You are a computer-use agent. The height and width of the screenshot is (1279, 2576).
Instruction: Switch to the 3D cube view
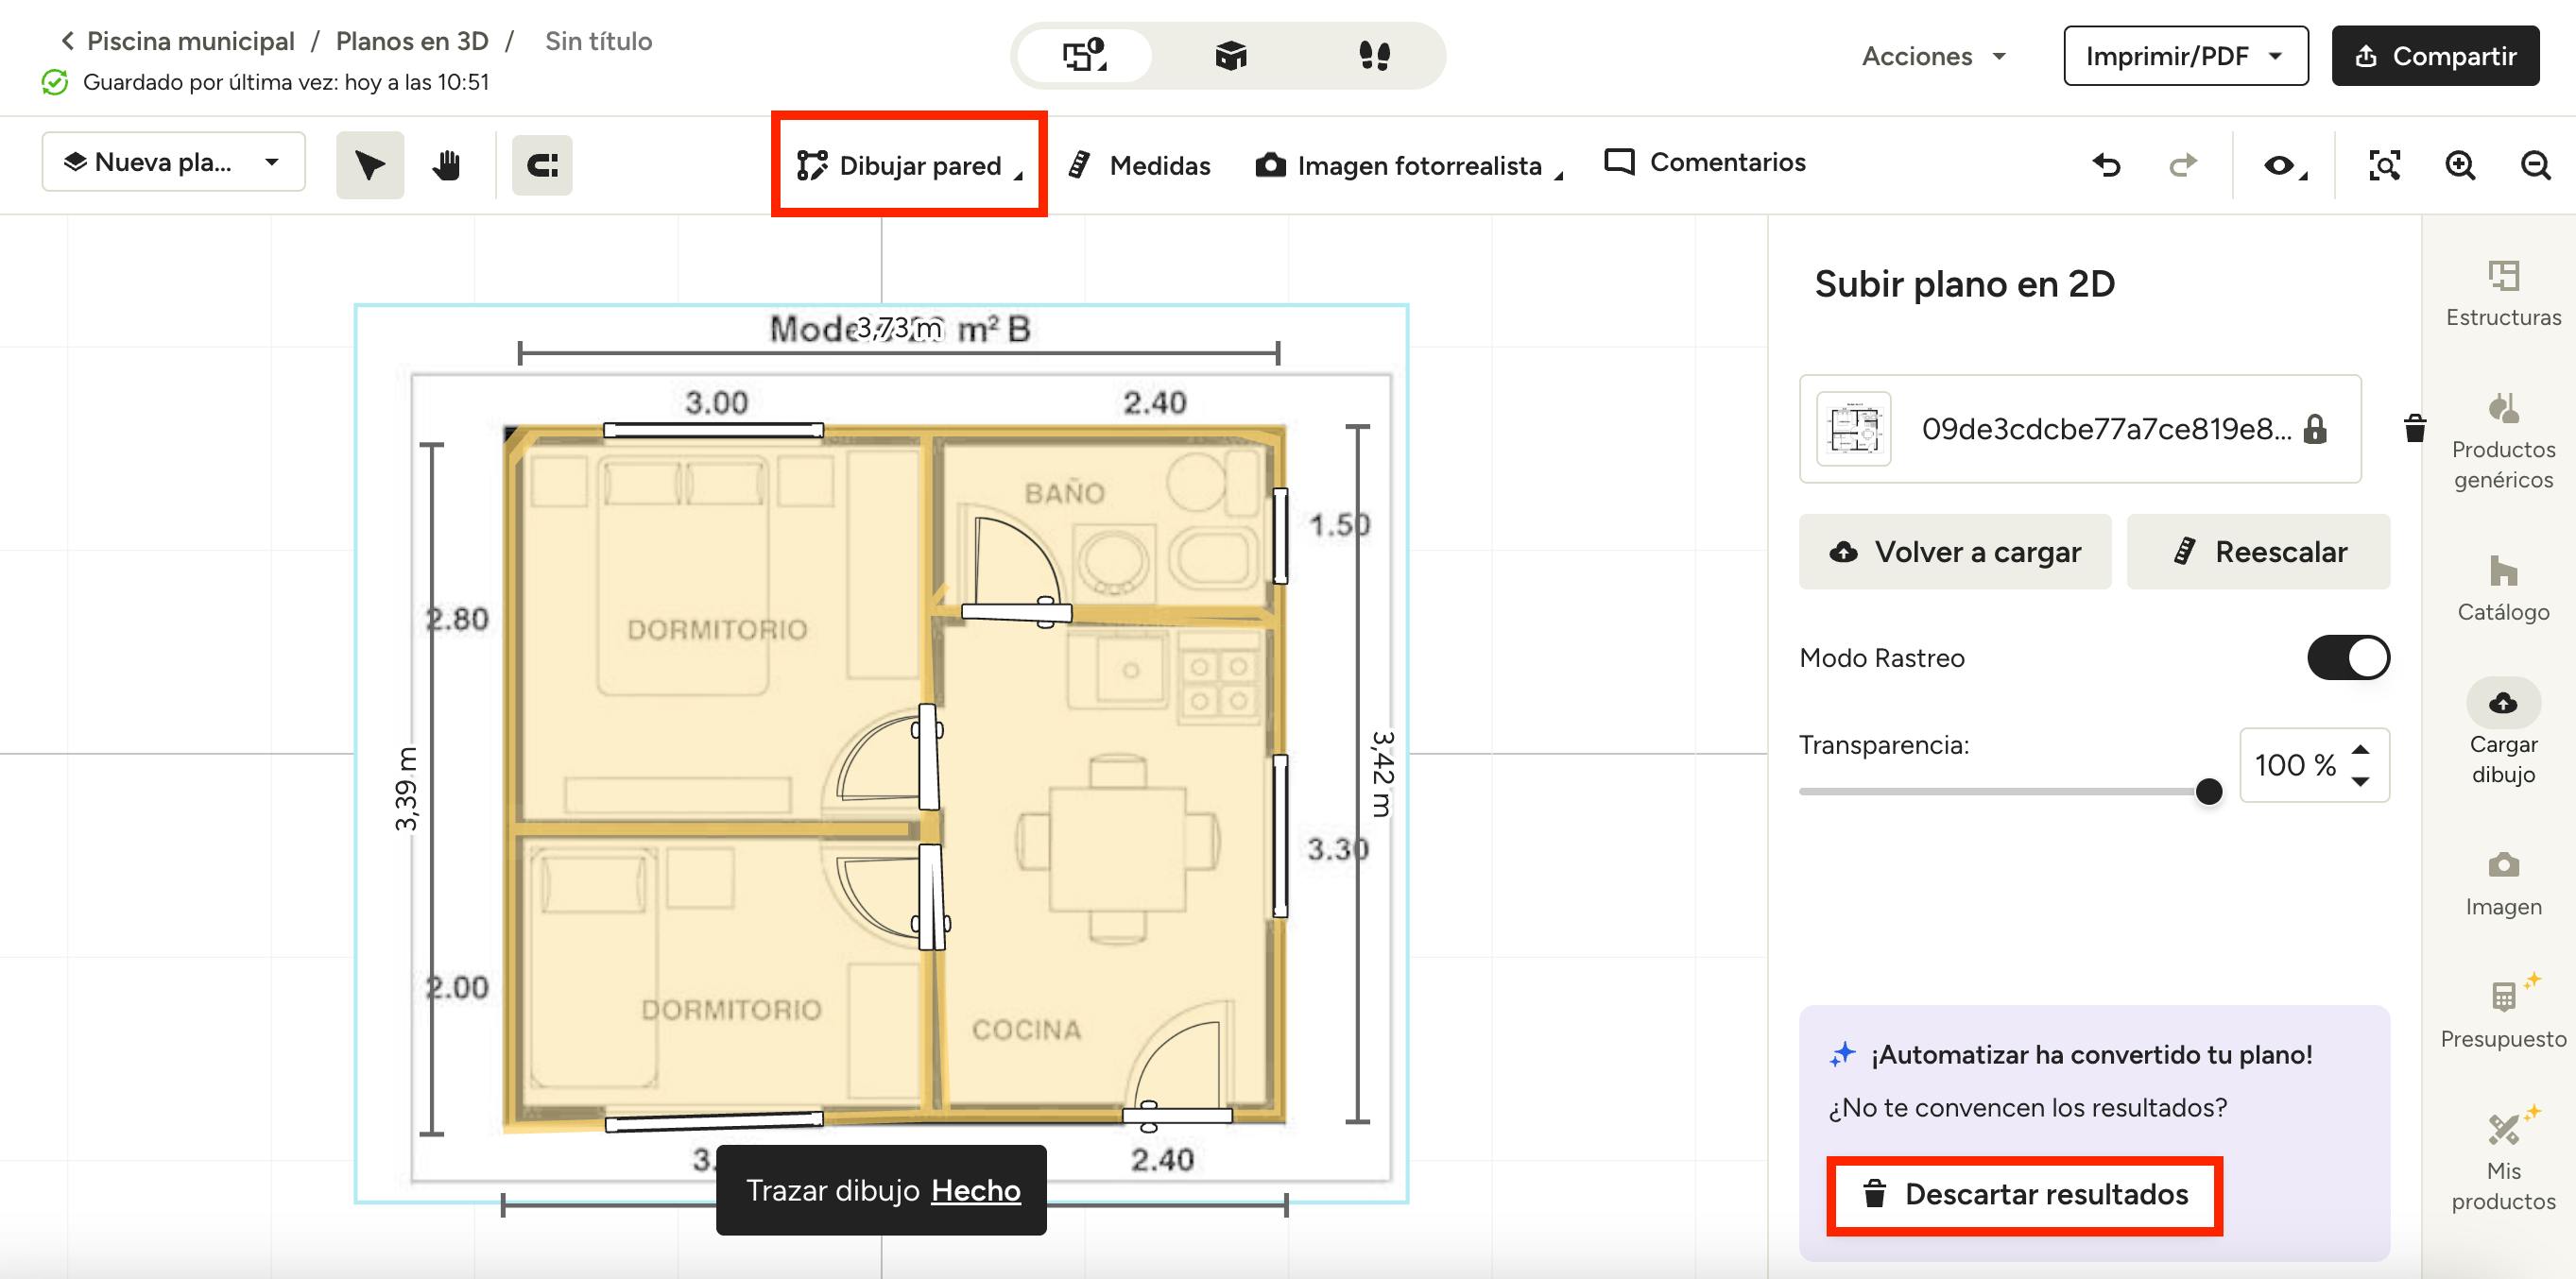point(1230,56)
